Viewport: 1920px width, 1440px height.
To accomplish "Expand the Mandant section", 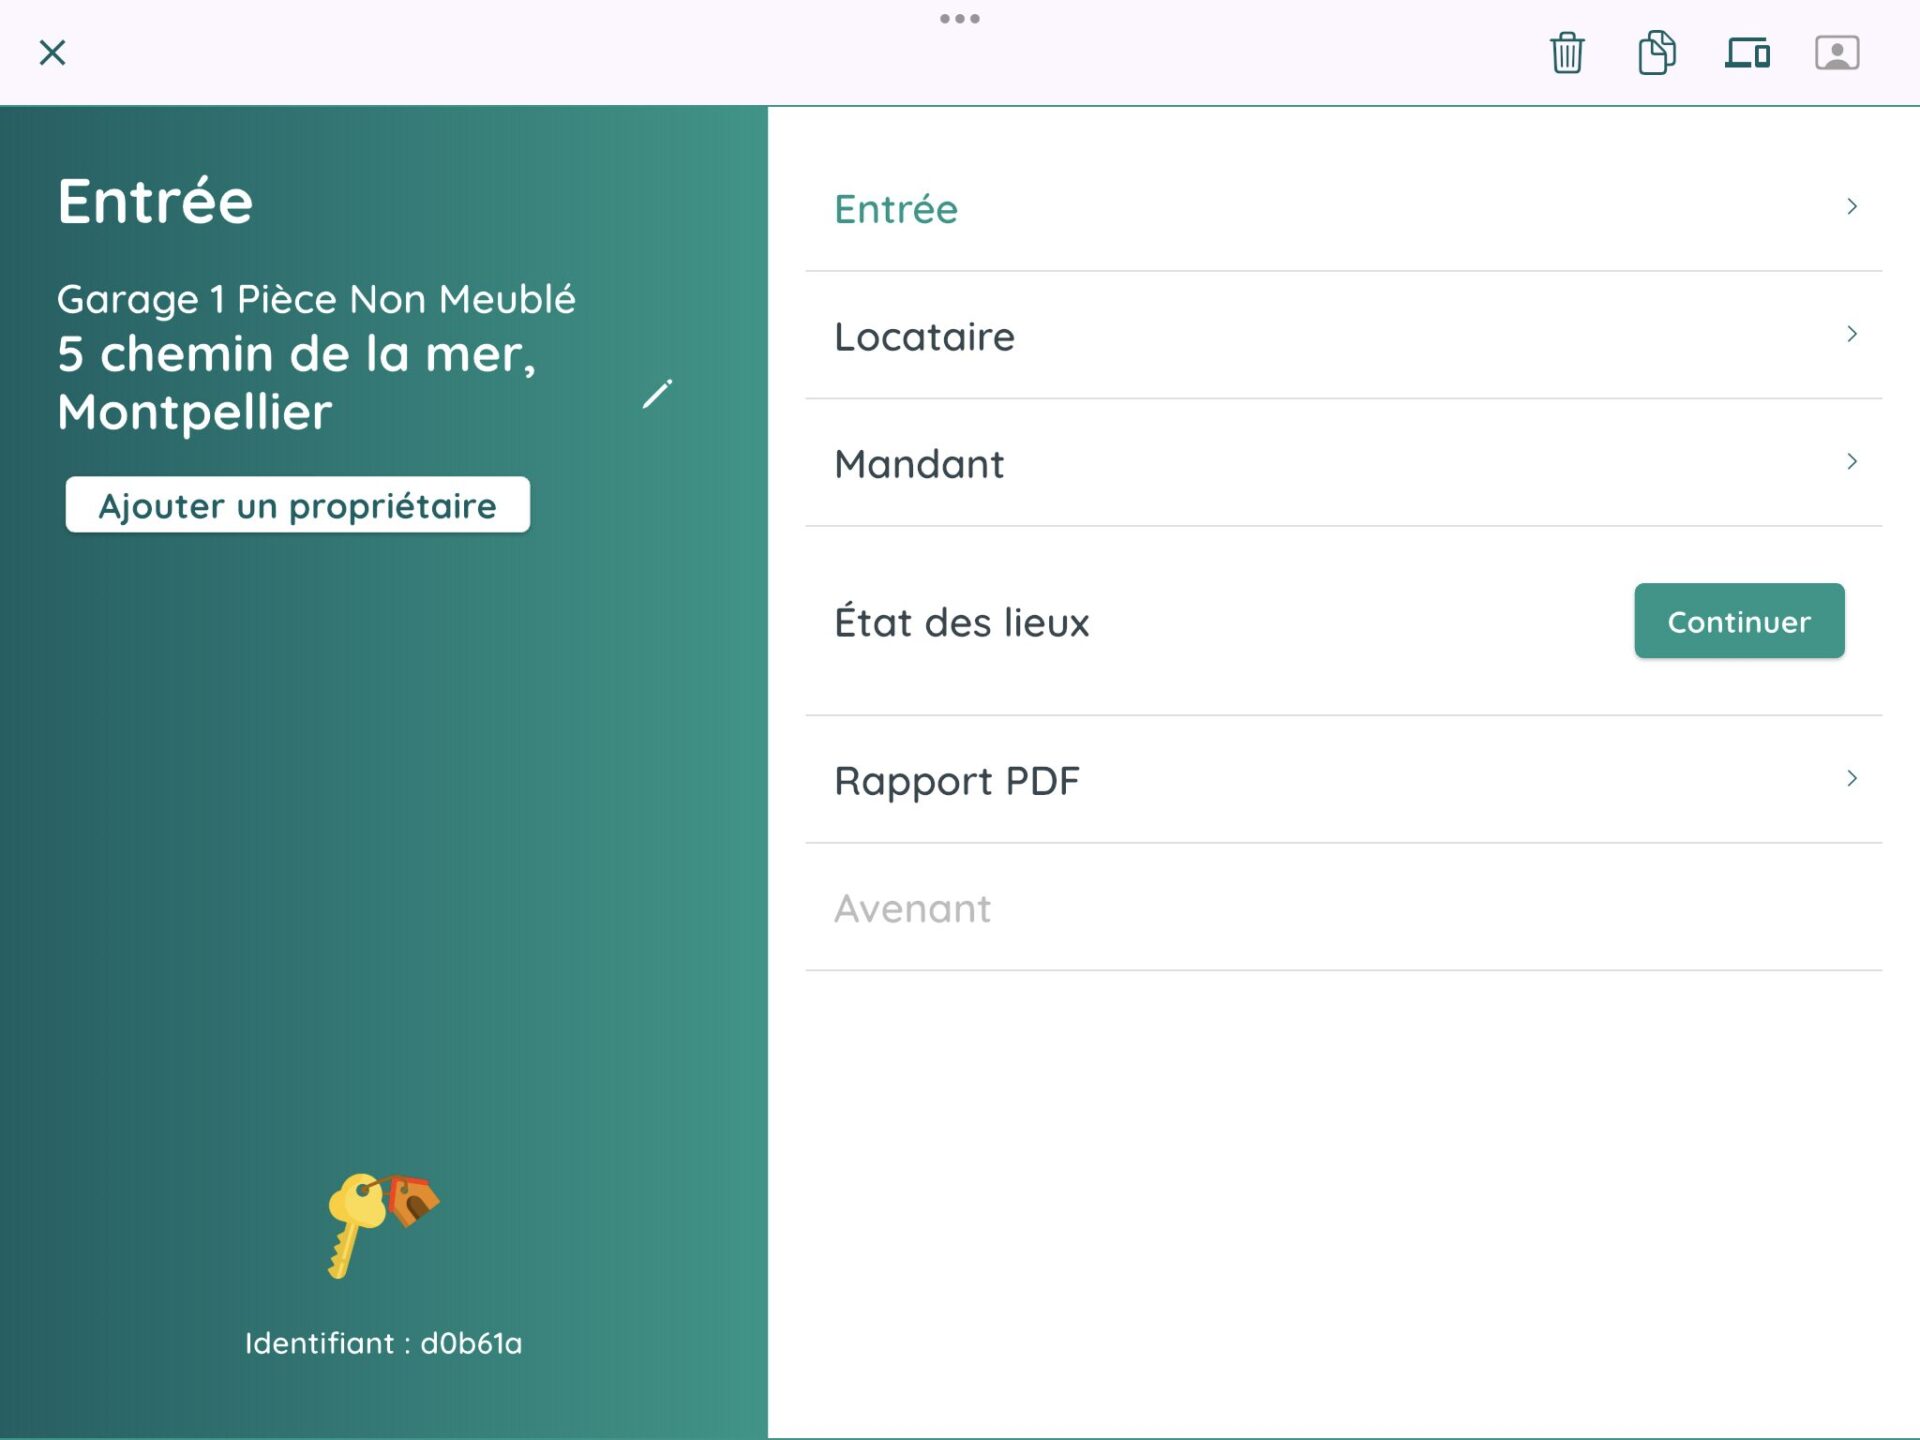I will tap(1852, 461).
